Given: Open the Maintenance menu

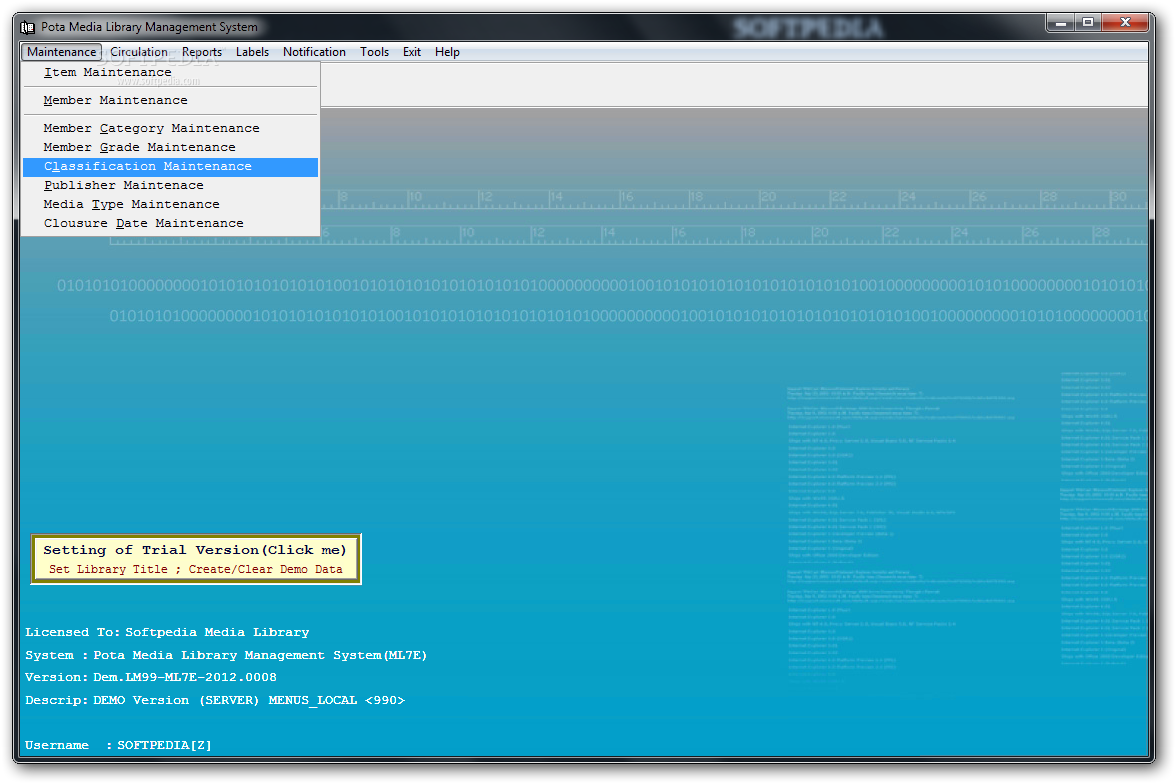Looking at the screenshot, I should click(62, 52).
